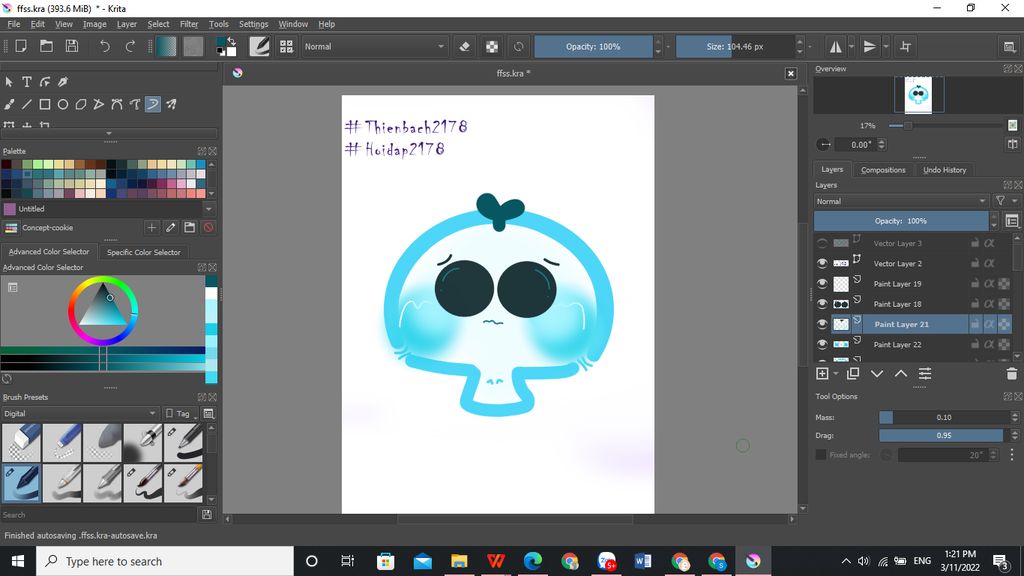This screenshot has height=576, width=1024.
Task: Hide Paint Layer 21 using eye icon
Action: [822, 324]
